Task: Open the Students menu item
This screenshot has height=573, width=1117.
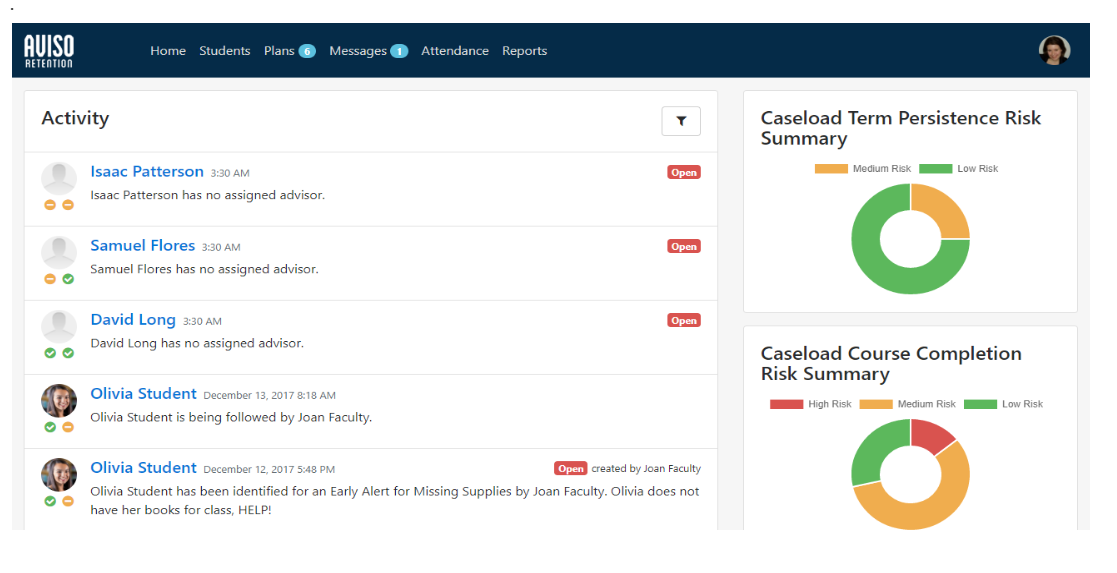Action: 224,51
